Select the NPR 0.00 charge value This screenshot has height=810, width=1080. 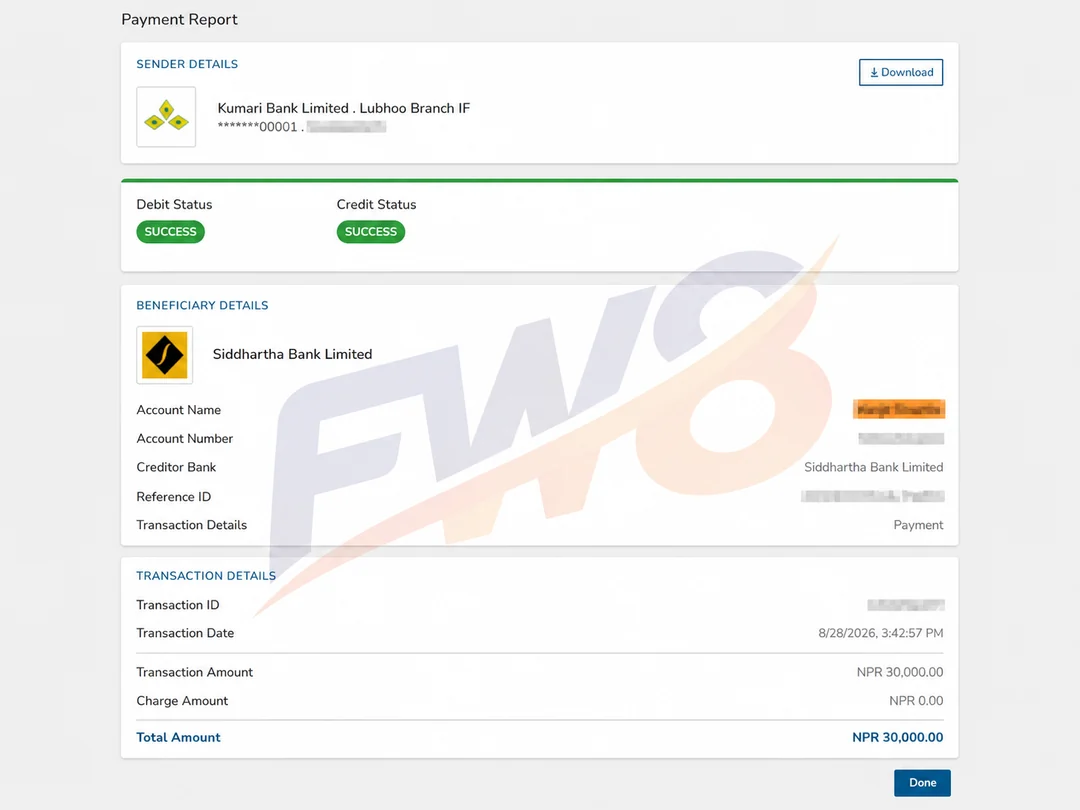(915, 700)
